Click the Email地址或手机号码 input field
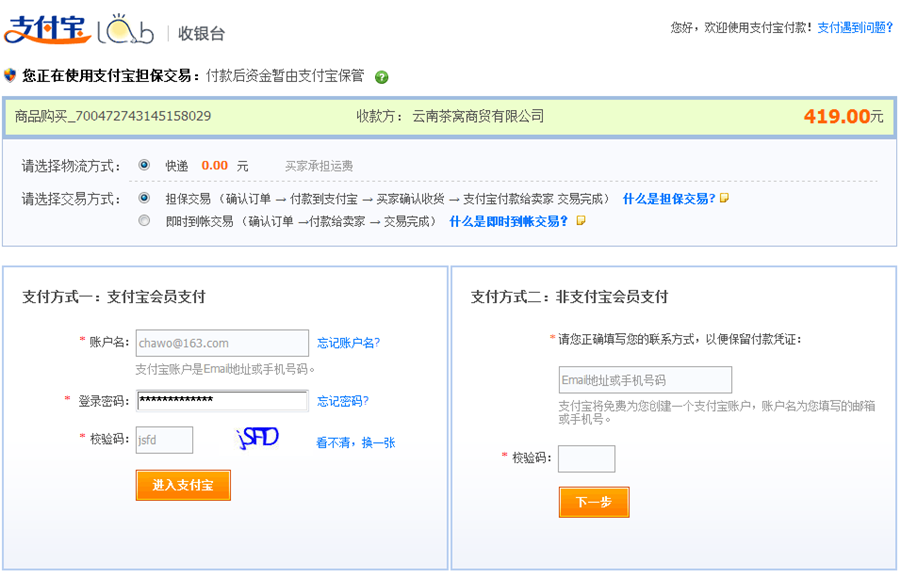Image resolution: width=900 pixels, height=577 pixels. [645, 380]
